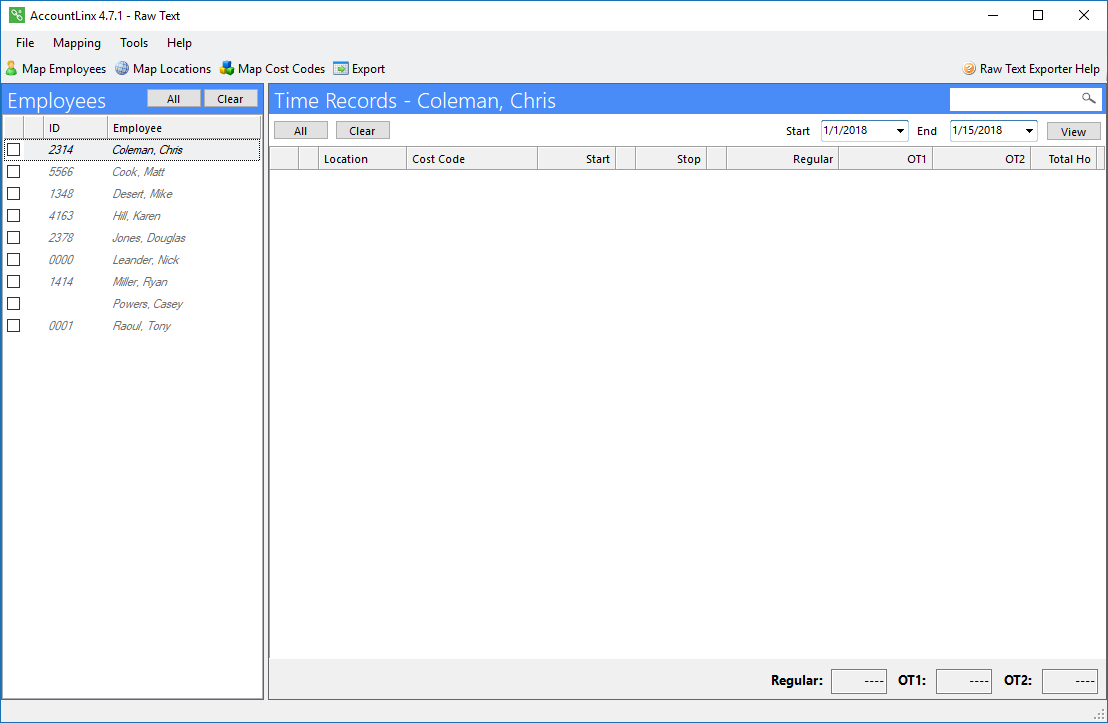This screenshot has height=723, width=1108.
Task: Click the OT2 total field at bottom
Action: coord(1070,681)
